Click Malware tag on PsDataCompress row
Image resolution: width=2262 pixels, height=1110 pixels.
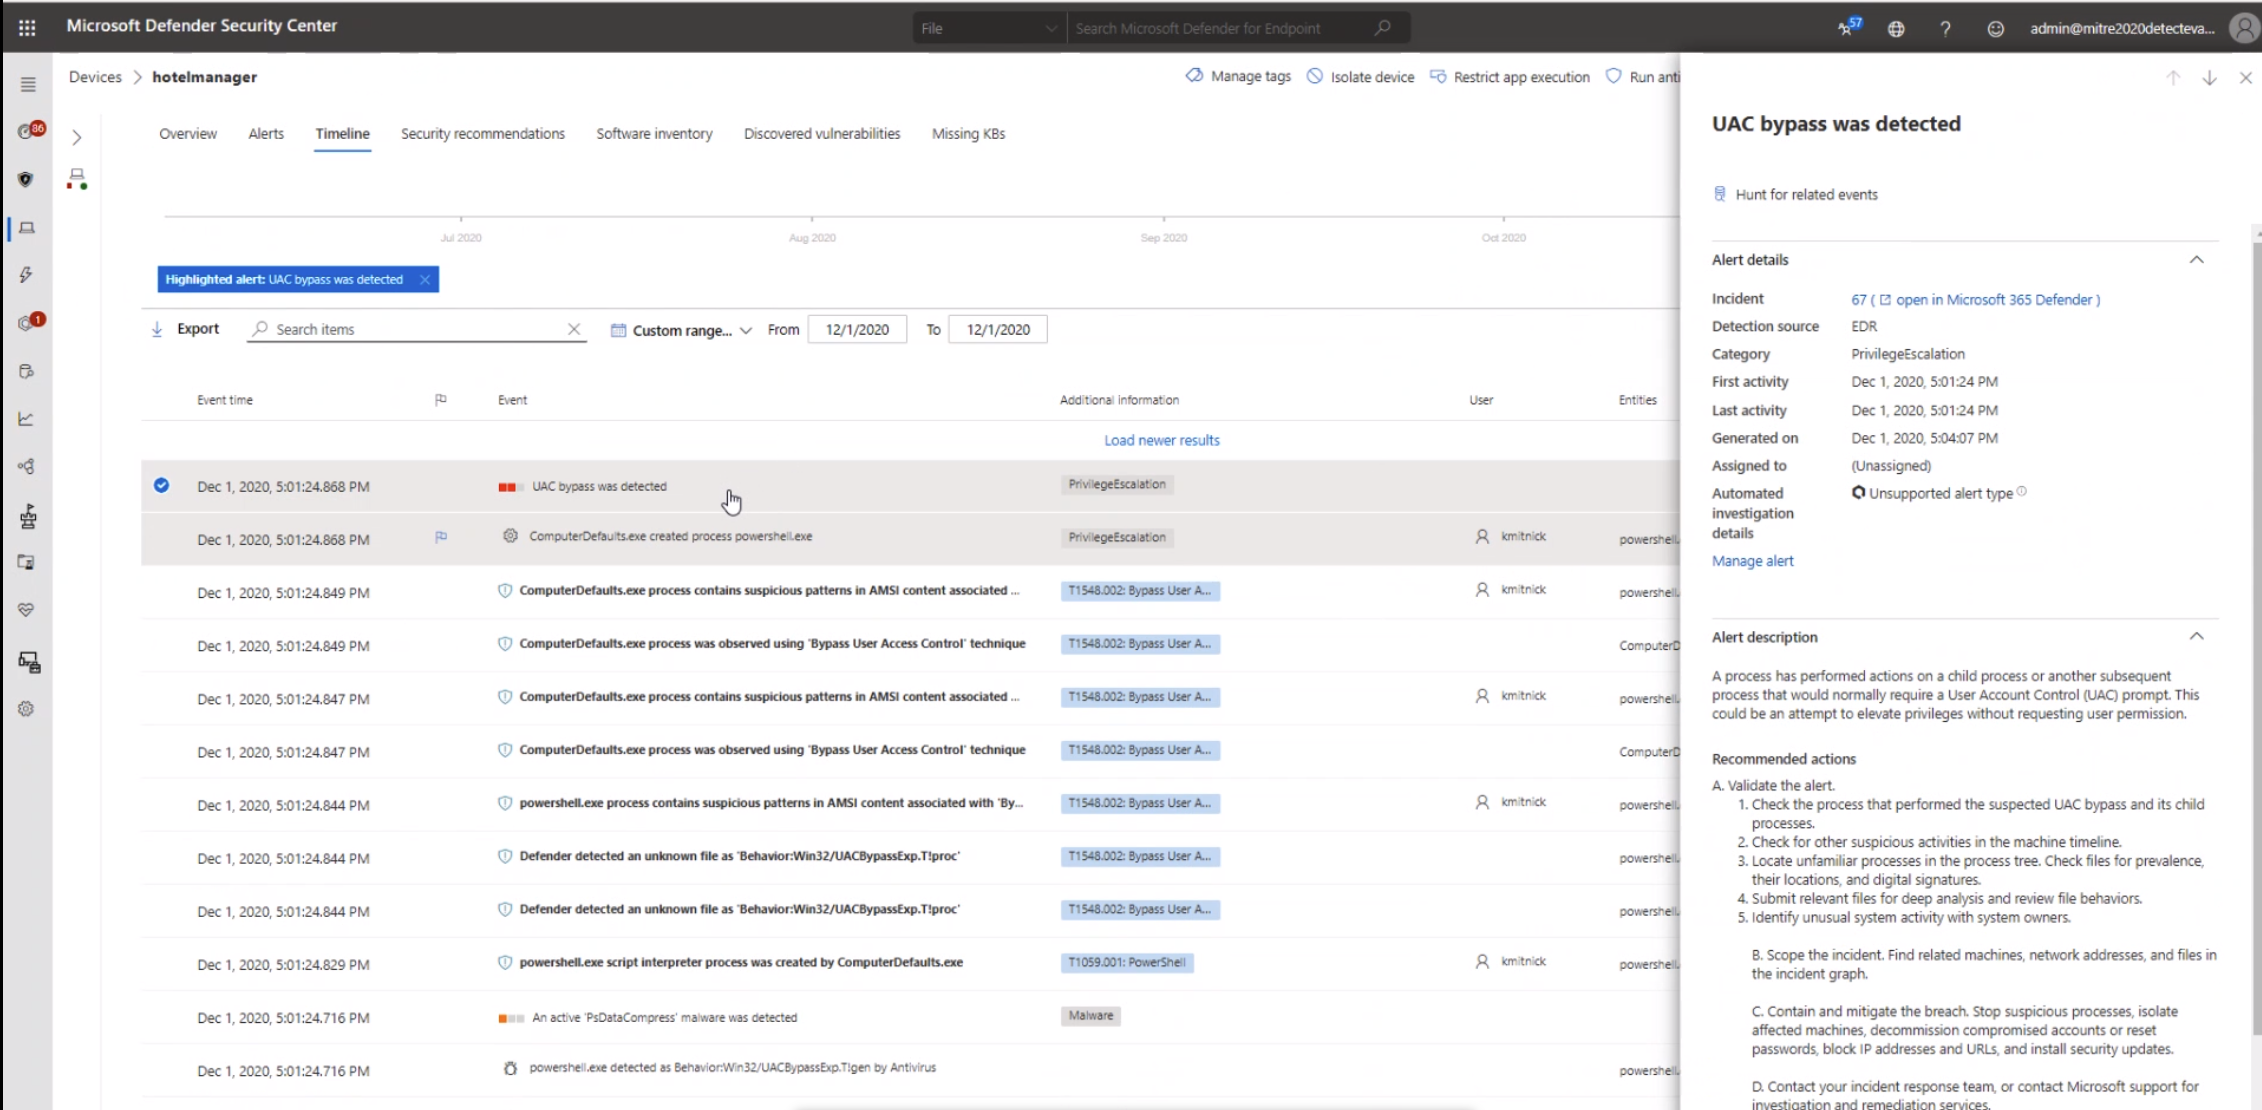[1090, 1016]
